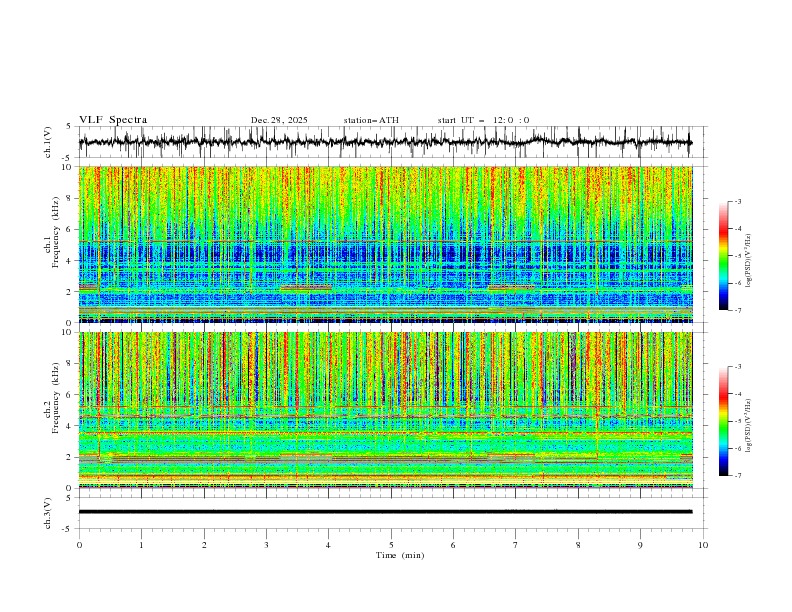
Task: Click the time axis tick label "7"
Action: pos(516,545)
